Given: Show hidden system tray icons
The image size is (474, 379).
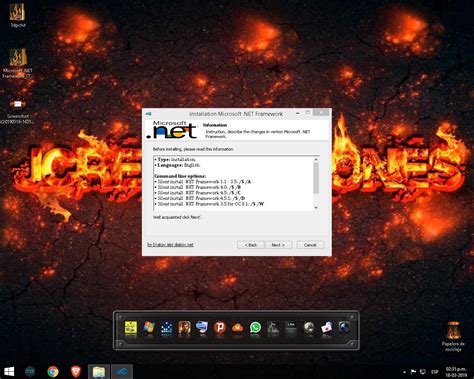Looking at the screenshot, I should tap(404, 372).
